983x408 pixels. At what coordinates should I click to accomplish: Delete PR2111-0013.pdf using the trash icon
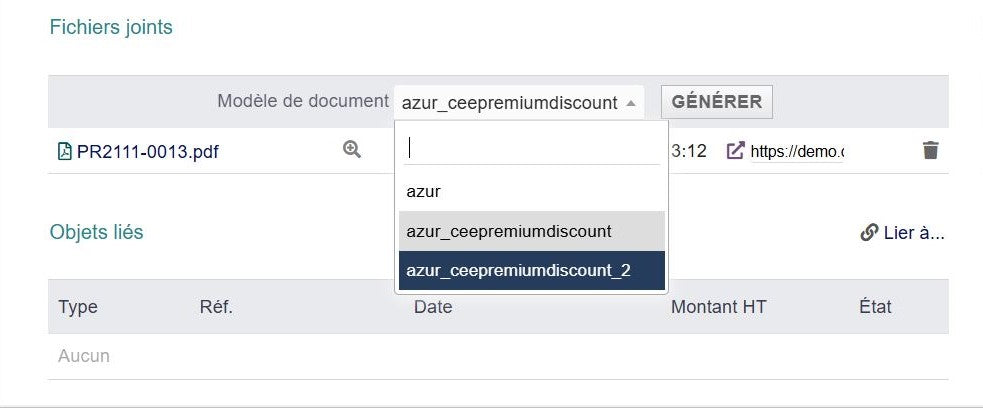pos(930,151)
